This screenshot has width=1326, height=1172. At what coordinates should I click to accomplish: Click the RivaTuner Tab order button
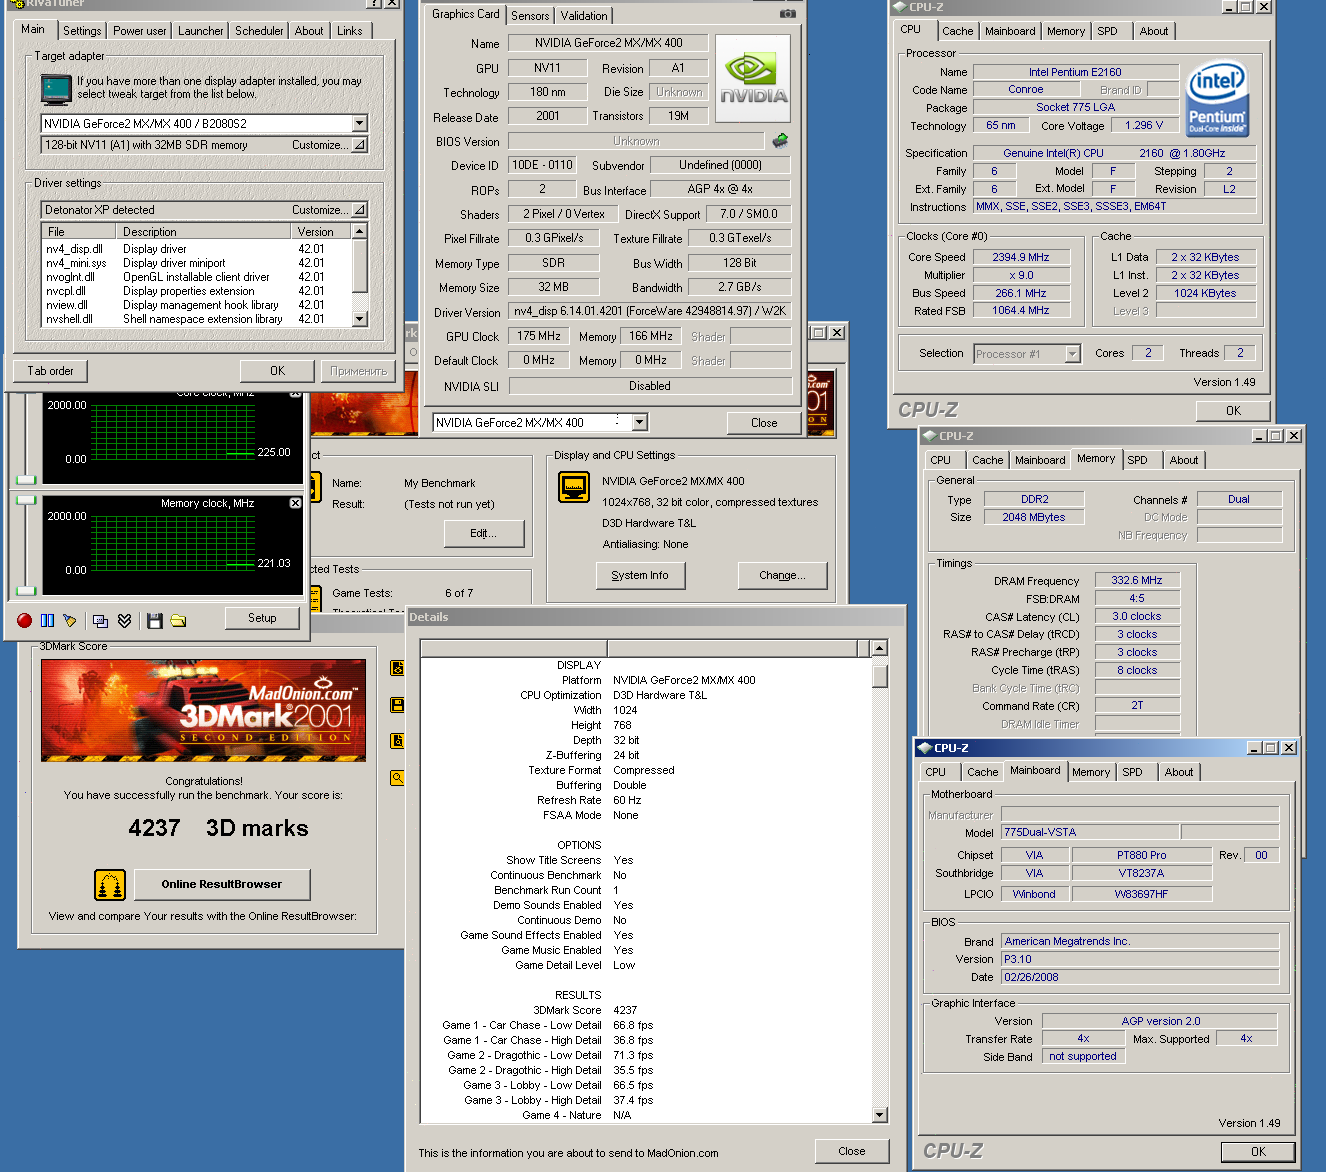coord(50,371)
